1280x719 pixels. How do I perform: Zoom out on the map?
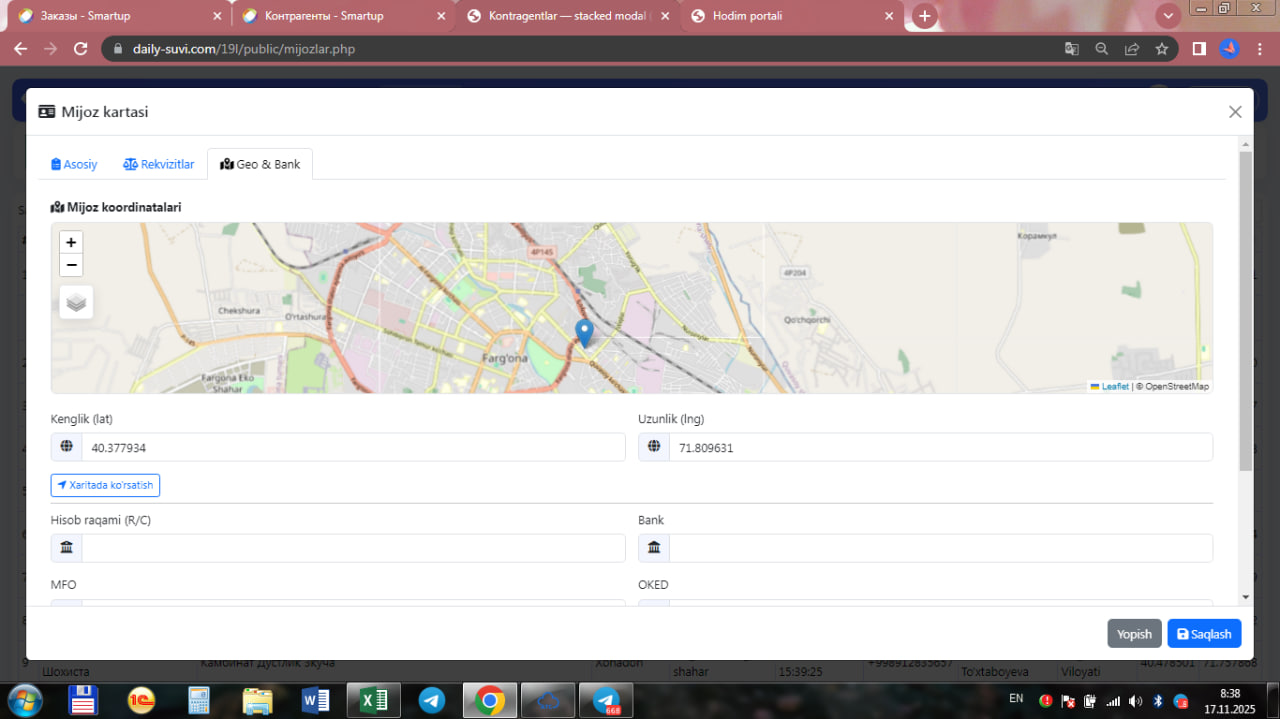[71, 265]
